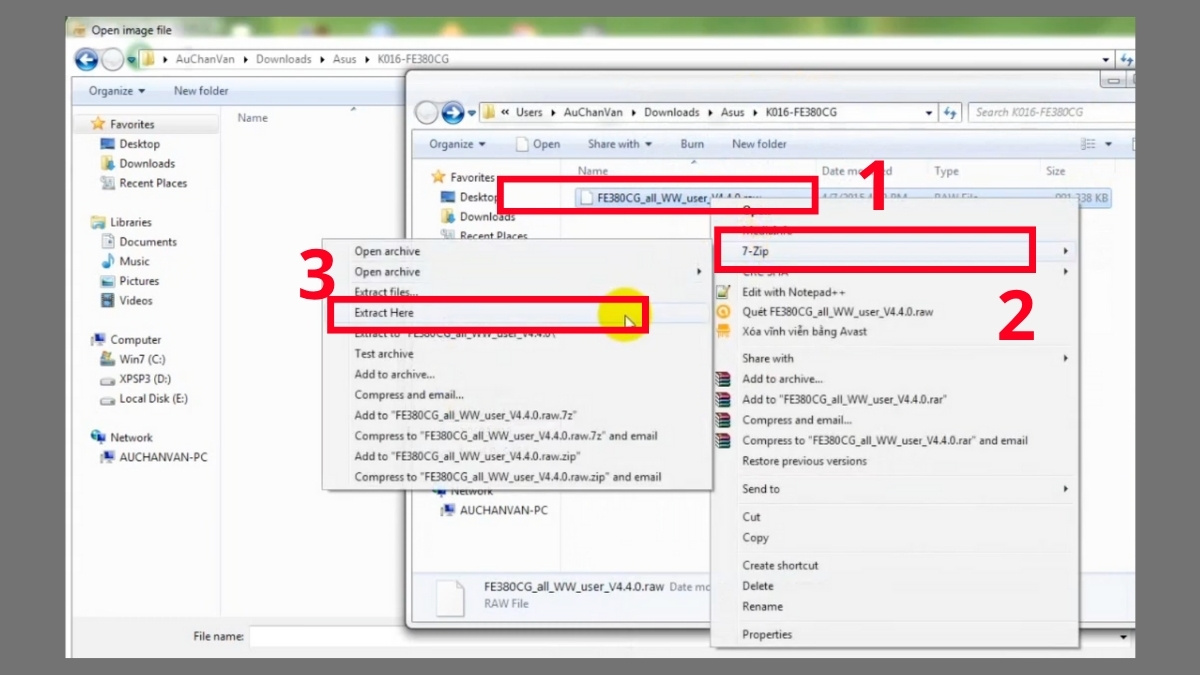Viewport: 1200px width, 675px height.
Task: Click the File name input field
Action: click(x=683, y=636)
